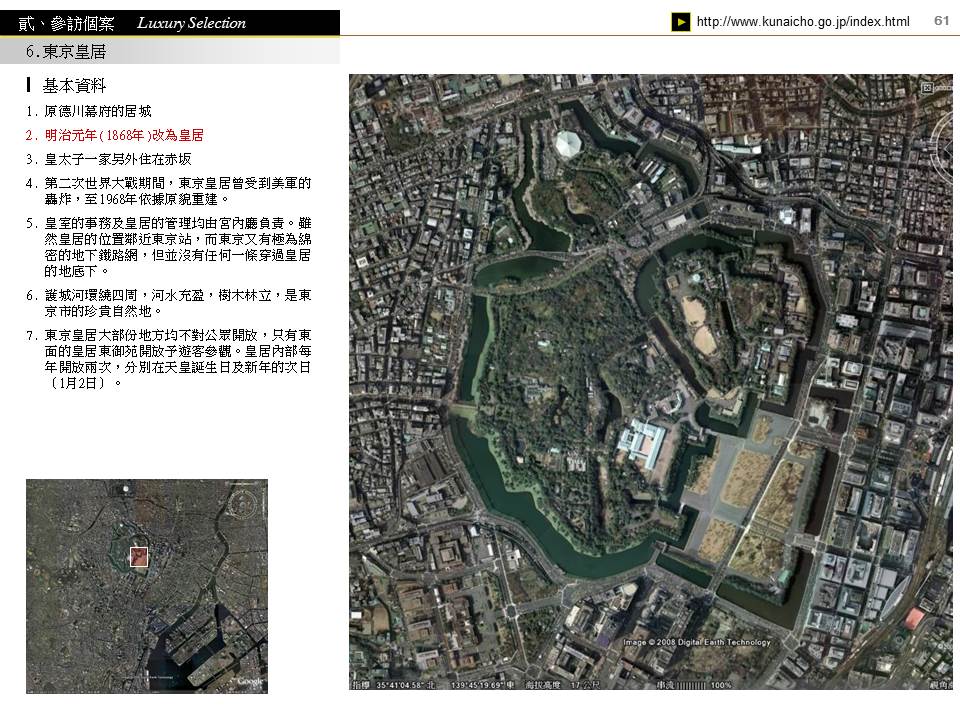Image resolution: width=960 pixels, height=720 pixels.
Task: Click the white-roofed dome building on the large map
Action: pos(570,144)
